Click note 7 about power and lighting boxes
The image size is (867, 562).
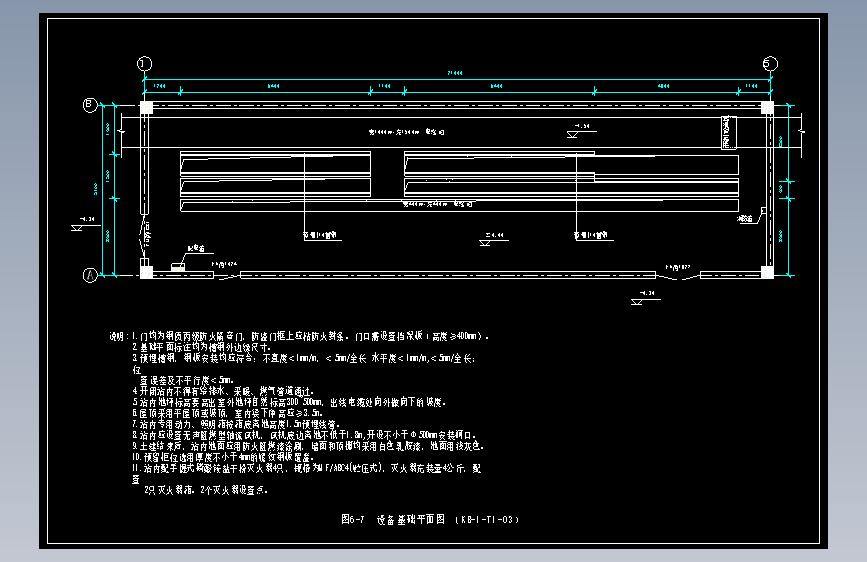(236, 424)
